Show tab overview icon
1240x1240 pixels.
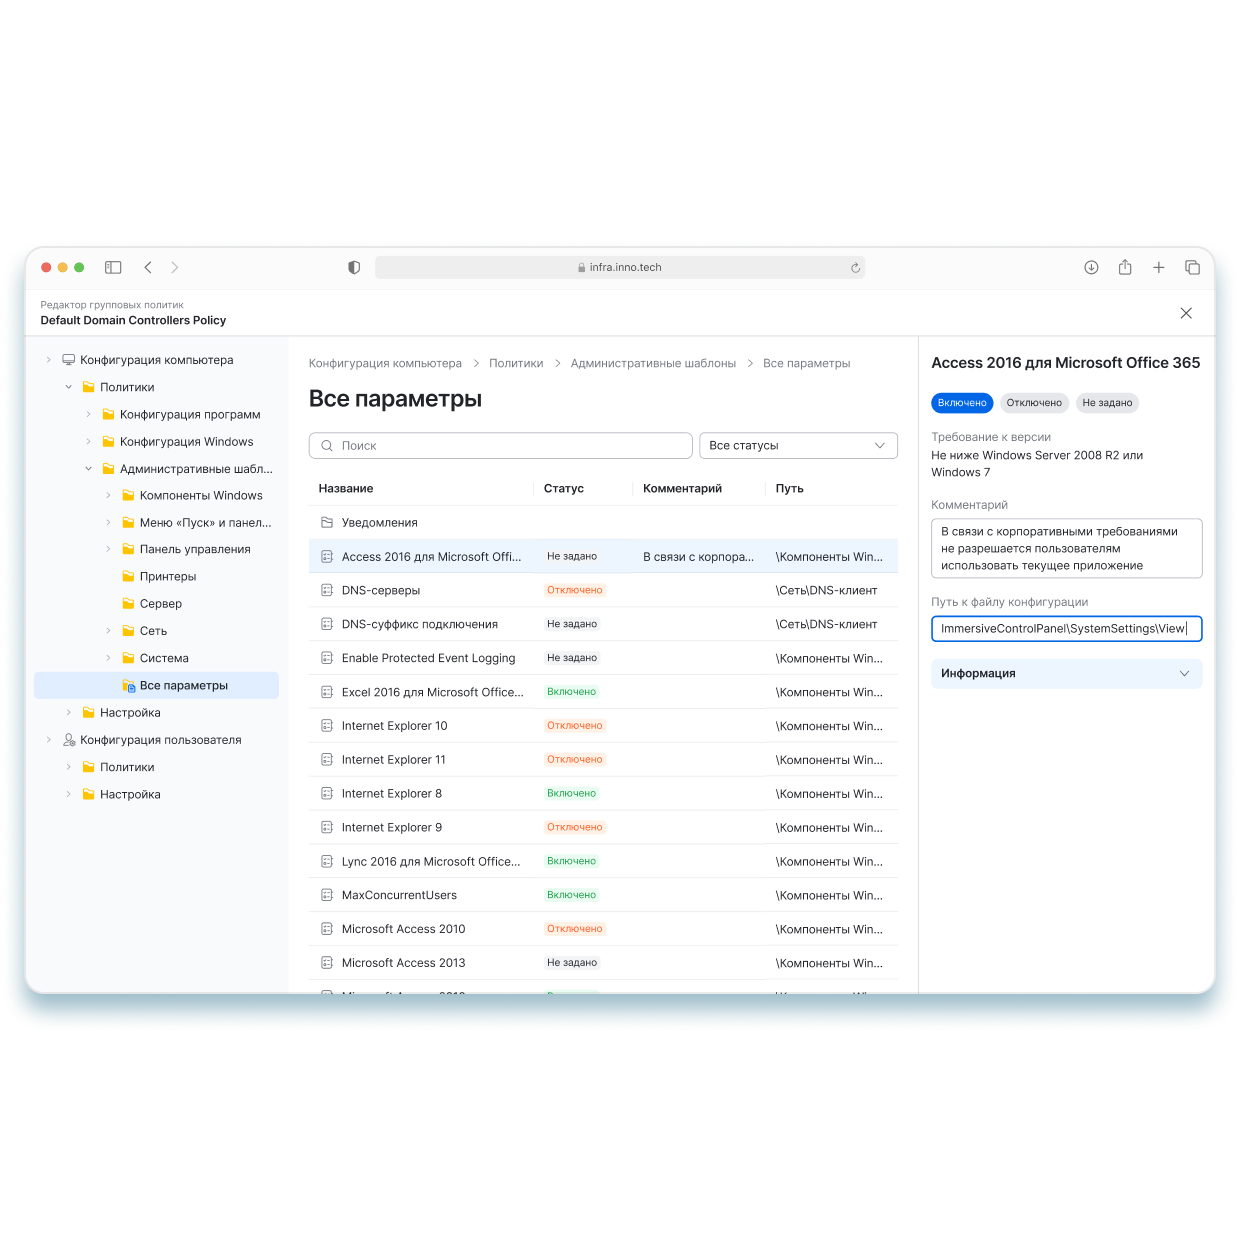(1192, 267)
